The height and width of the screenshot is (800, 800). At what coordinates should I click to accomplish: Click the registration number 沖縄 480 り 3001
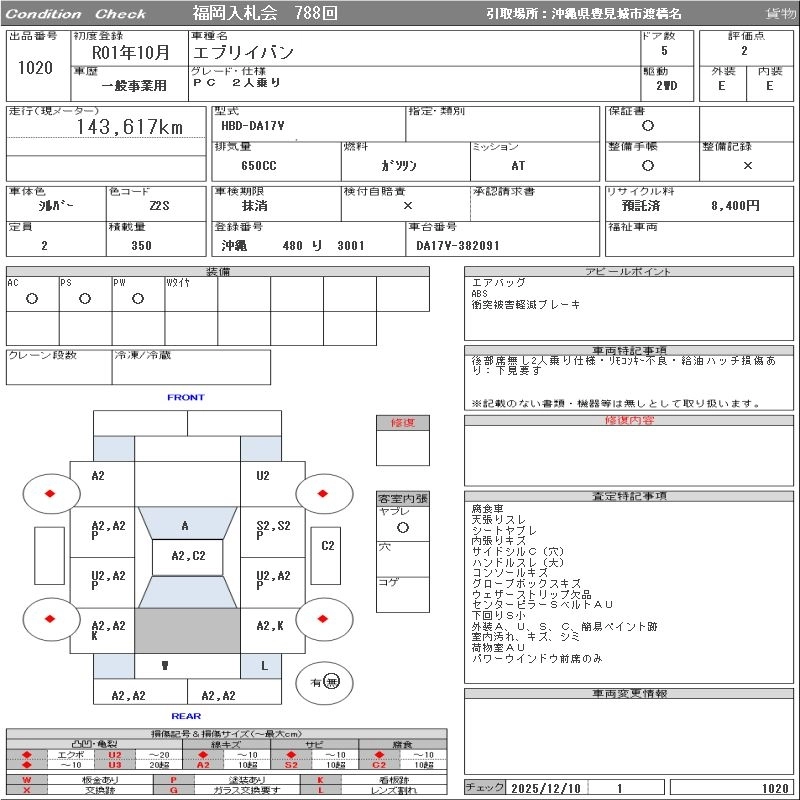pos(293,245)
